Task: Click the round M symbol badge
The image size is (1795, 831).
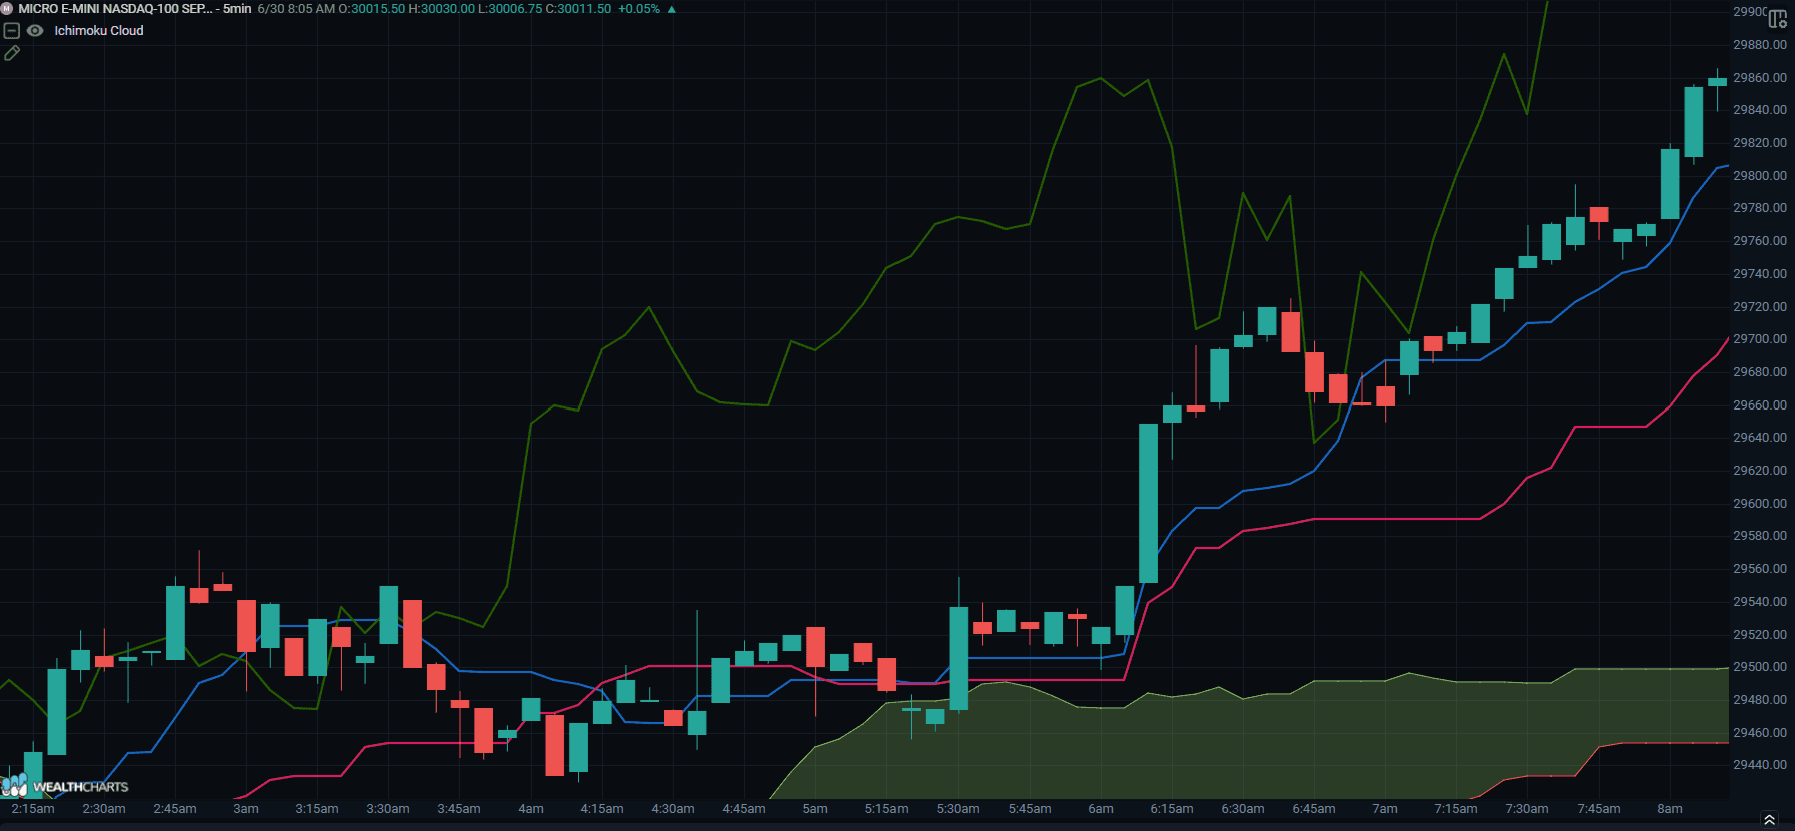Action: [6, 9]
